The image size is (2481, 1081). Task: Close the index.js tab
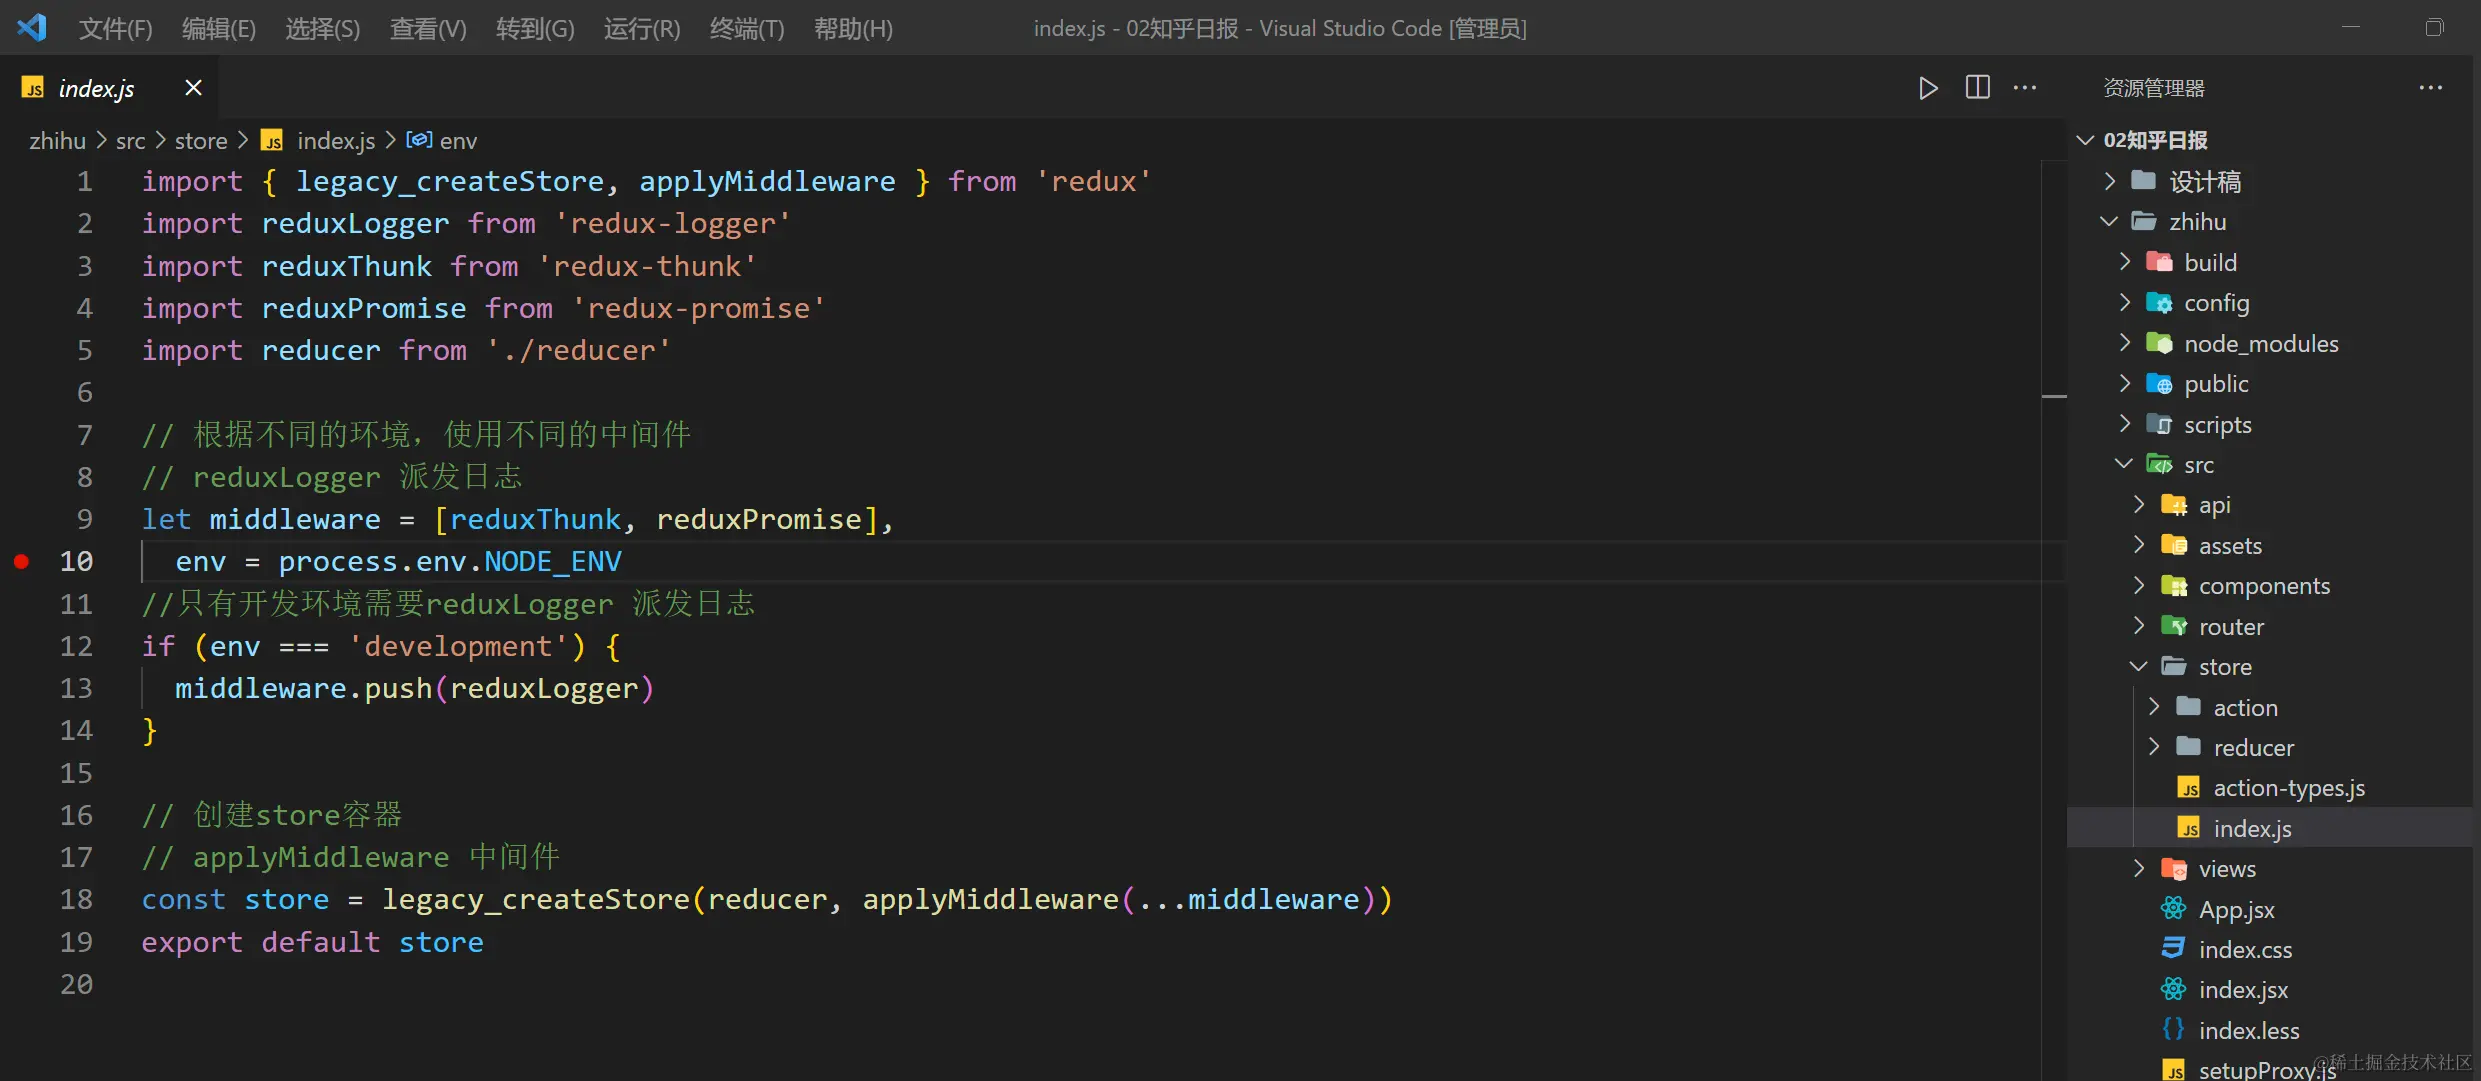[192, 87]
